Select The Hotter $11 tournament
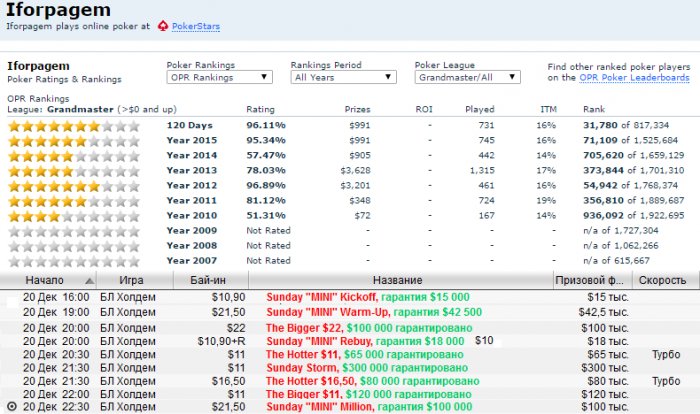 click(x=365, y=355)
